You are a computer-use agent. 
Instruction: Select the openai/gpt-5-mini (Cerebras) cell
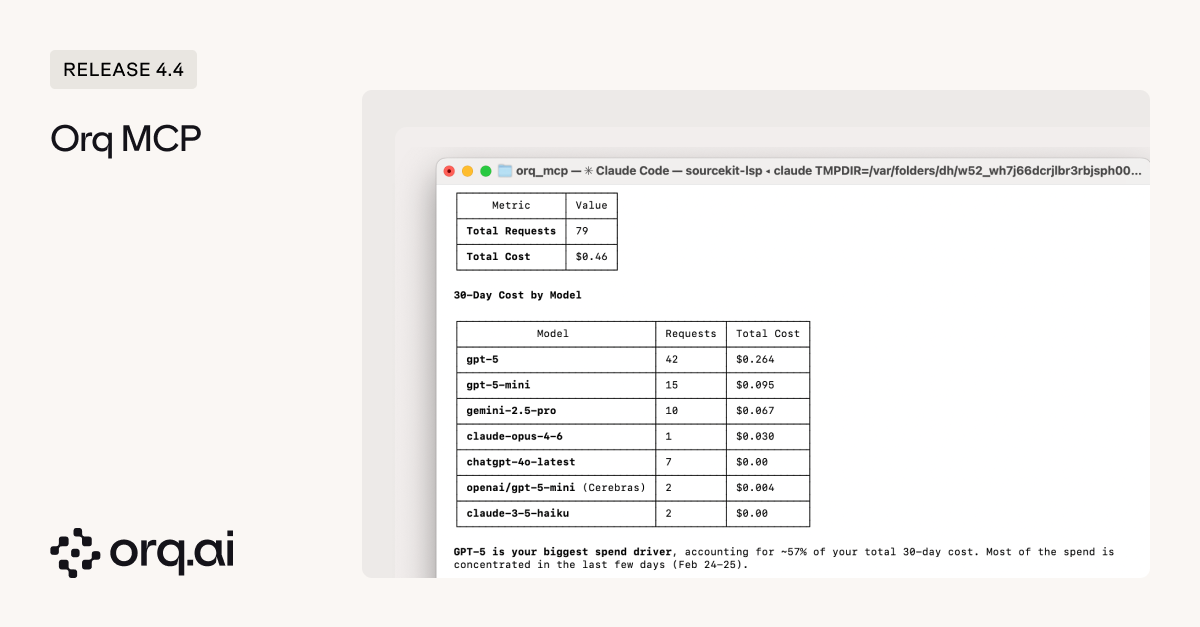pos(556,488)
